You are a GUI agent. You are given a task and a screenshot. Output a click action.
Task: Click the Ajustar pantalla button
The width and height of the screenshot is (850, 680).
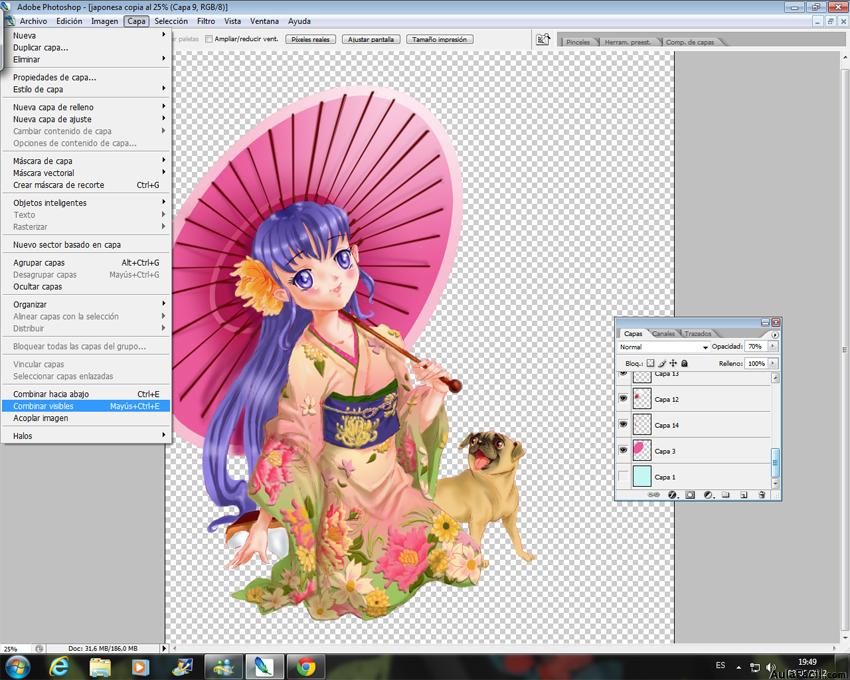click(371, 39)
